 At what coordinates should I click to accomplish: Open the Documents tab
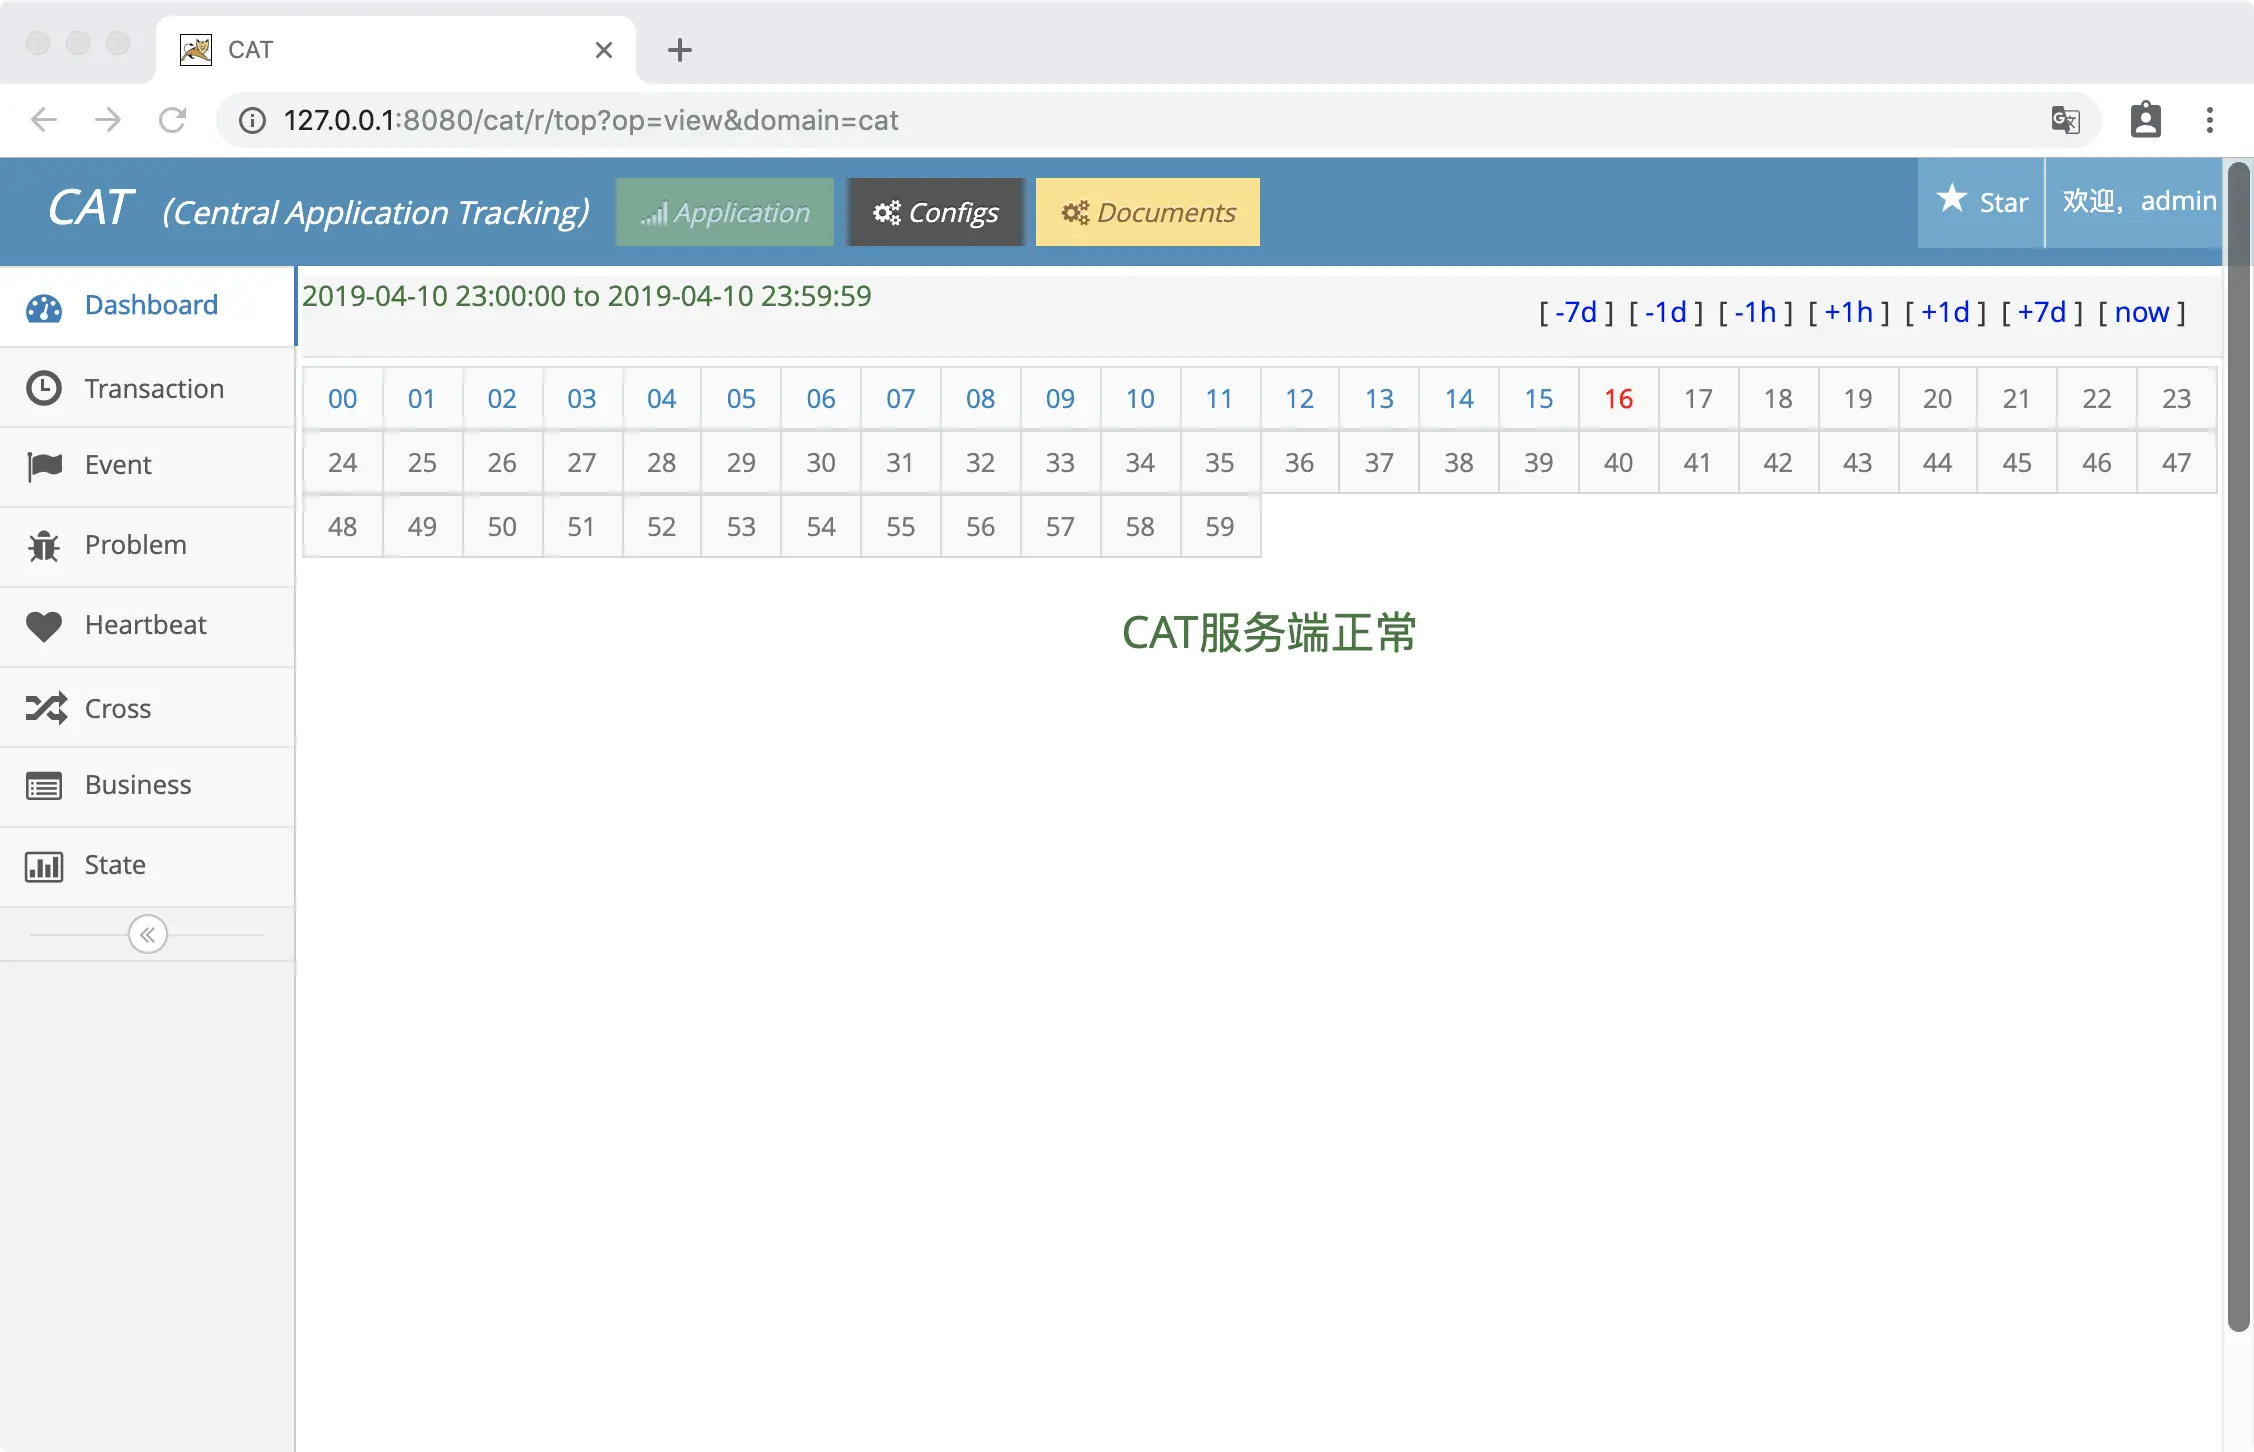pos(1148,213)
